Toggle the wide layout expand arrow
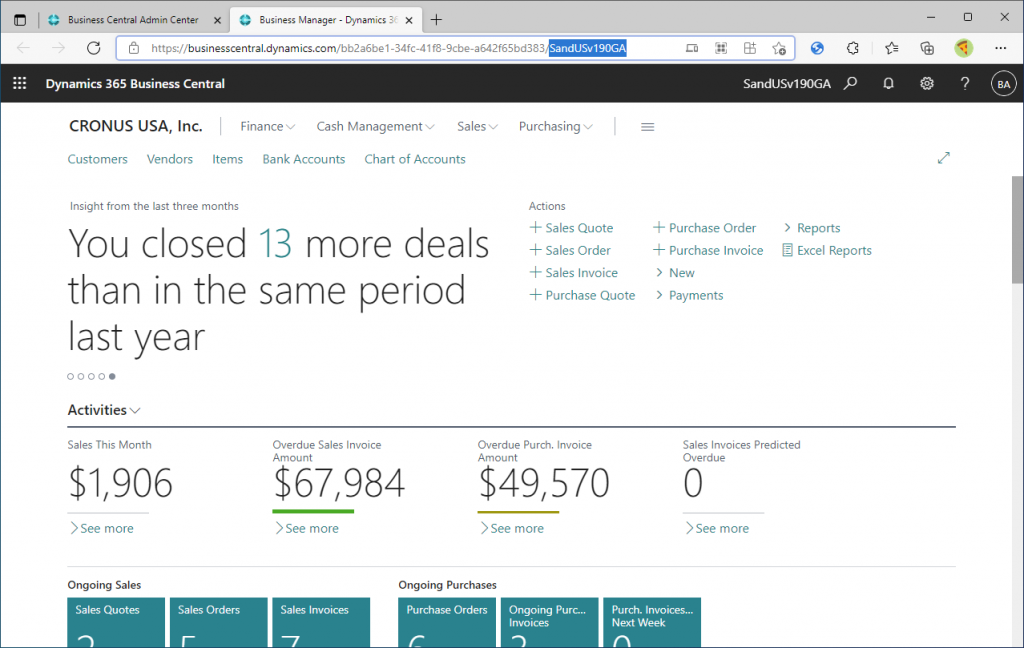 (x=944, y=158)
